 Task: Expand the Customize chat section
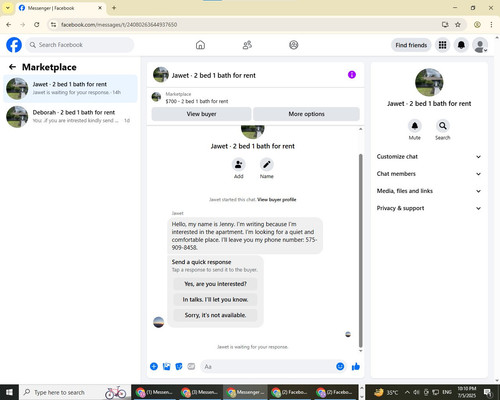pos(429,157)
